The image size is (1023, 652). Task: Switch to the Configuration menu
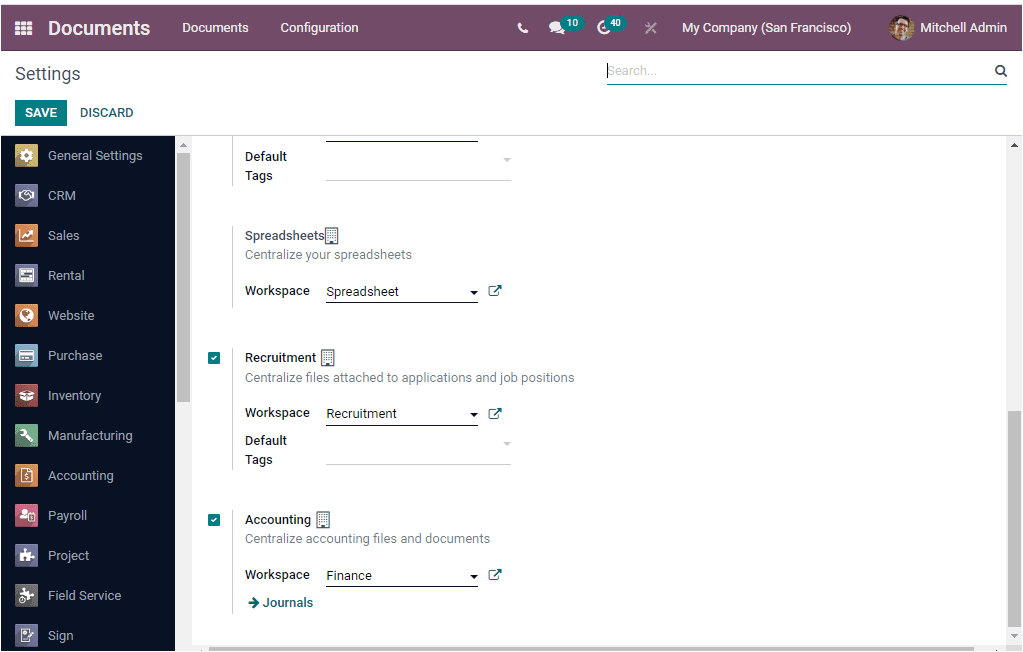click(x=319, y=28)
